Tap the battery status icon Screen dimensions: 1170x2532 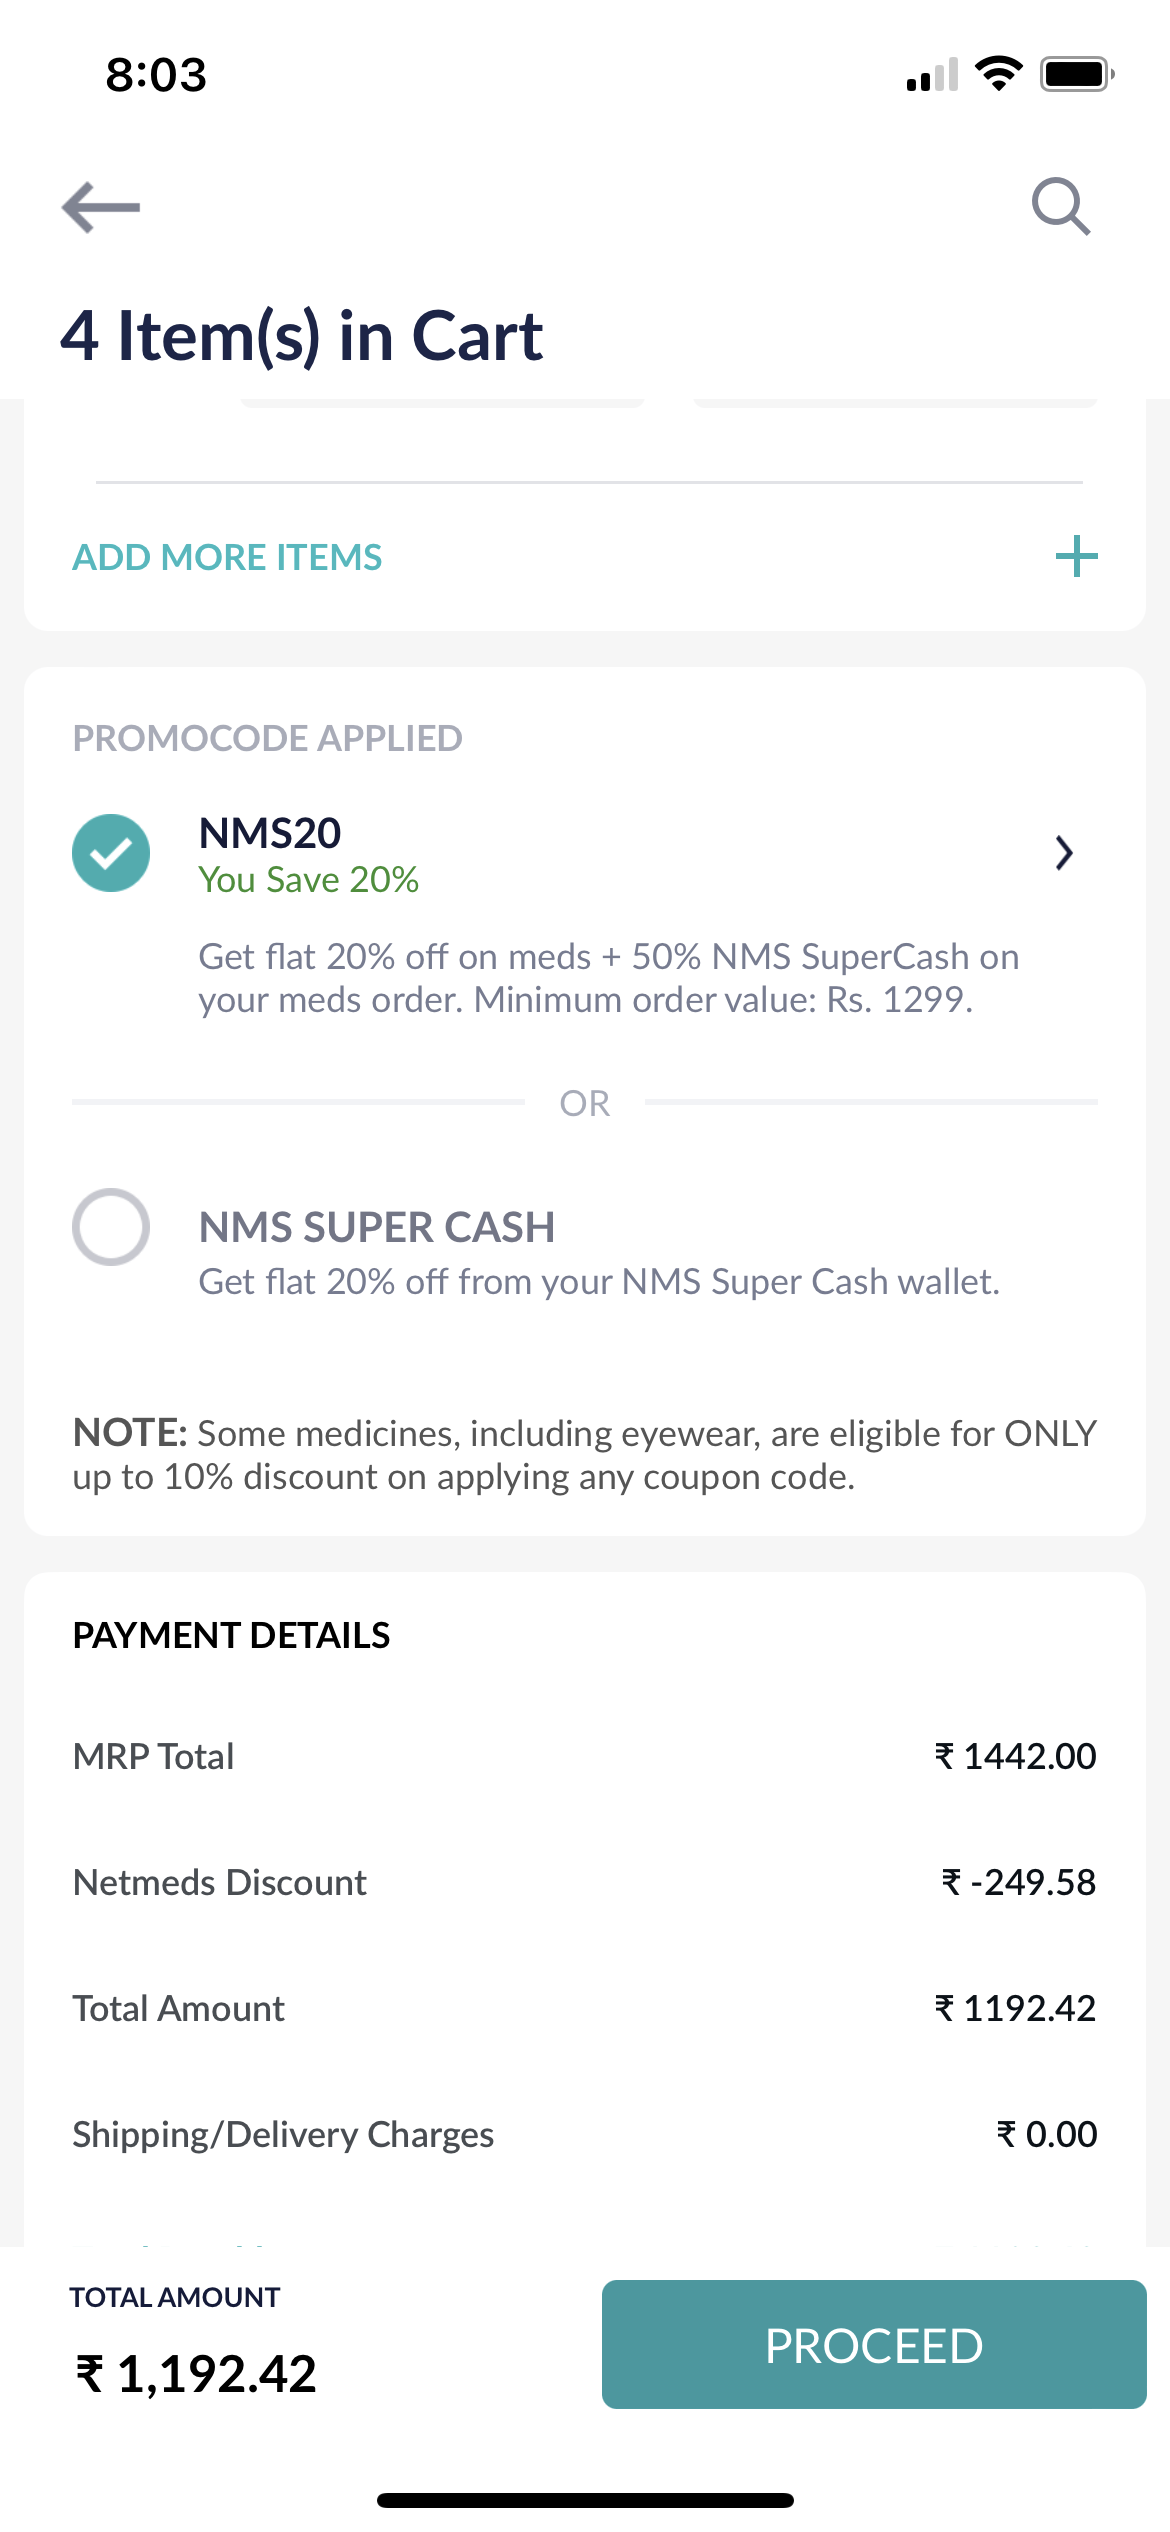pyautogui.click(x=1077, y=74)
